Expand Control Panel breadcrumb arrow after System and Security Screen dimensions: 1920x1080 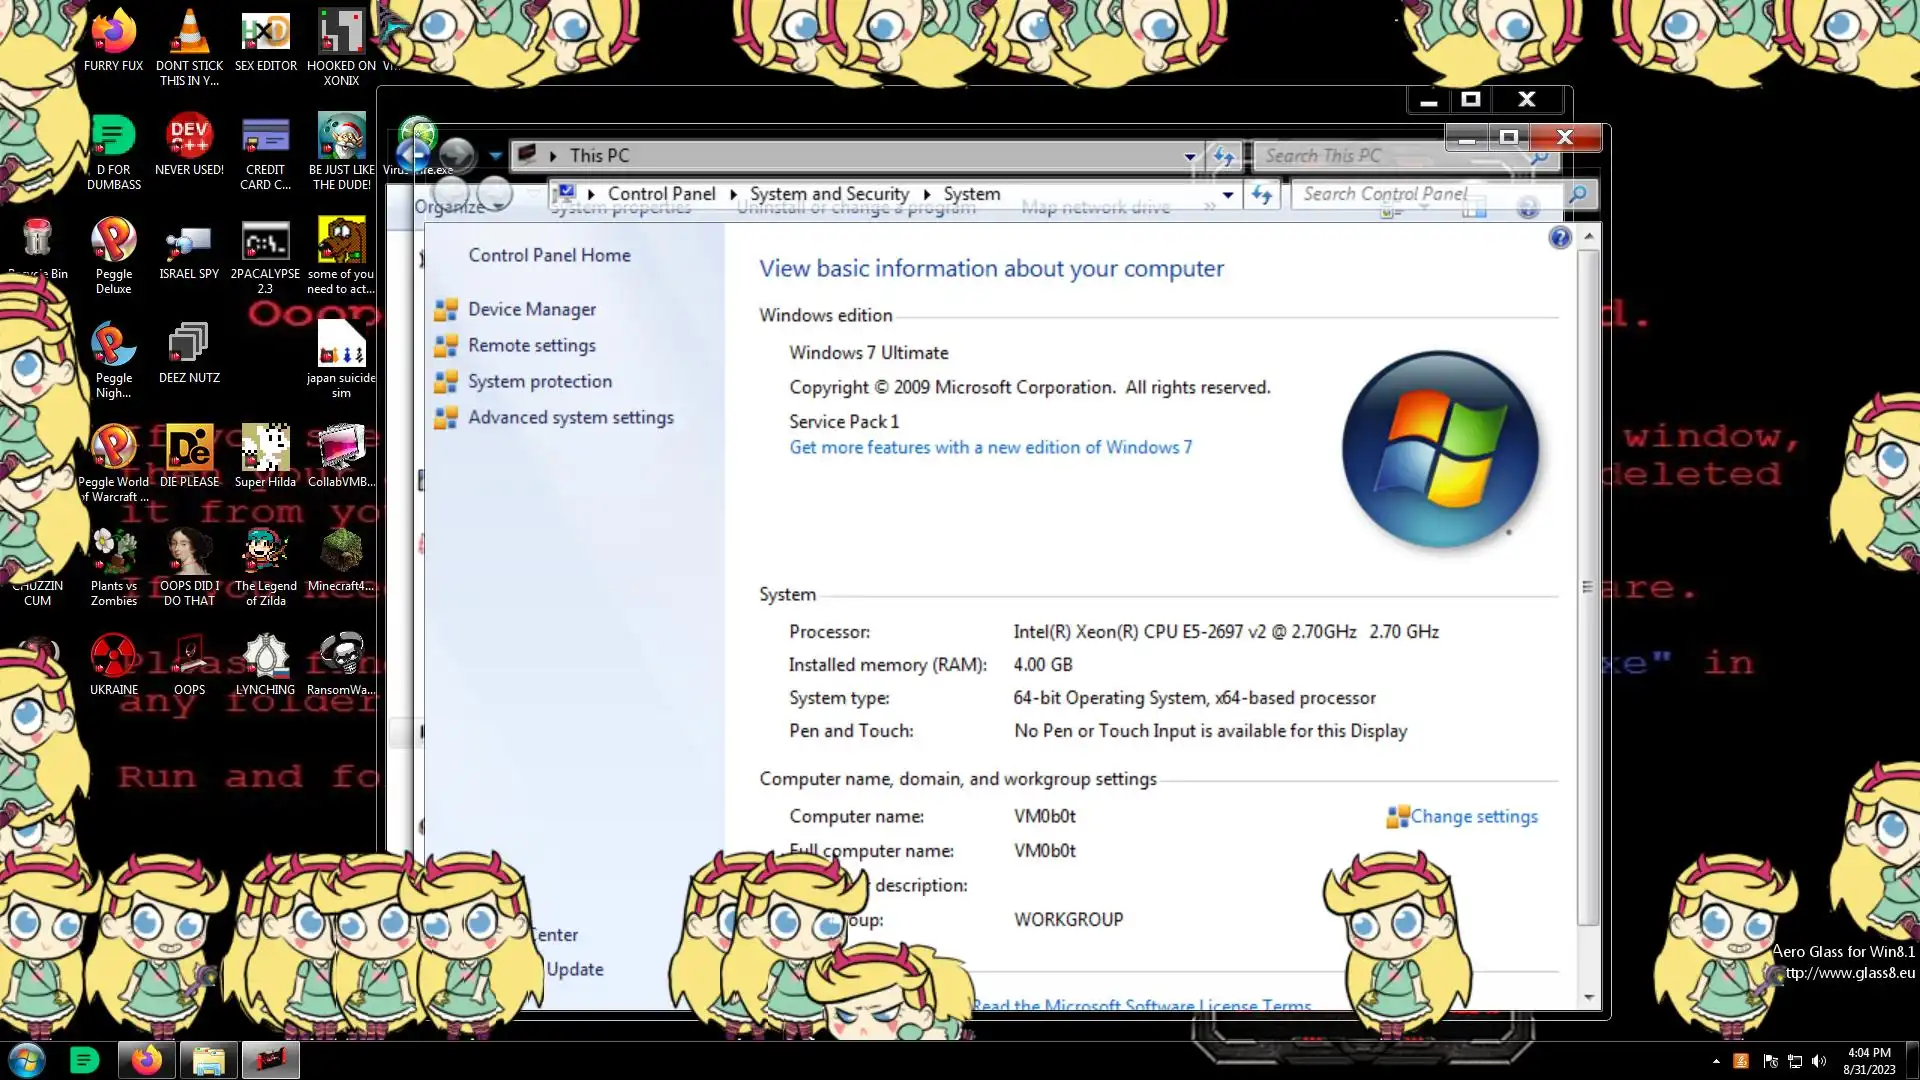pos(926,194)
